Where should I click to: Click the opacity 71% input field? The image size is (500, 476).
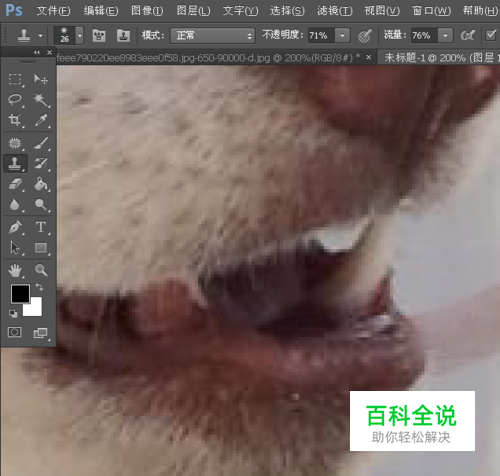click(x=321, y=35)
